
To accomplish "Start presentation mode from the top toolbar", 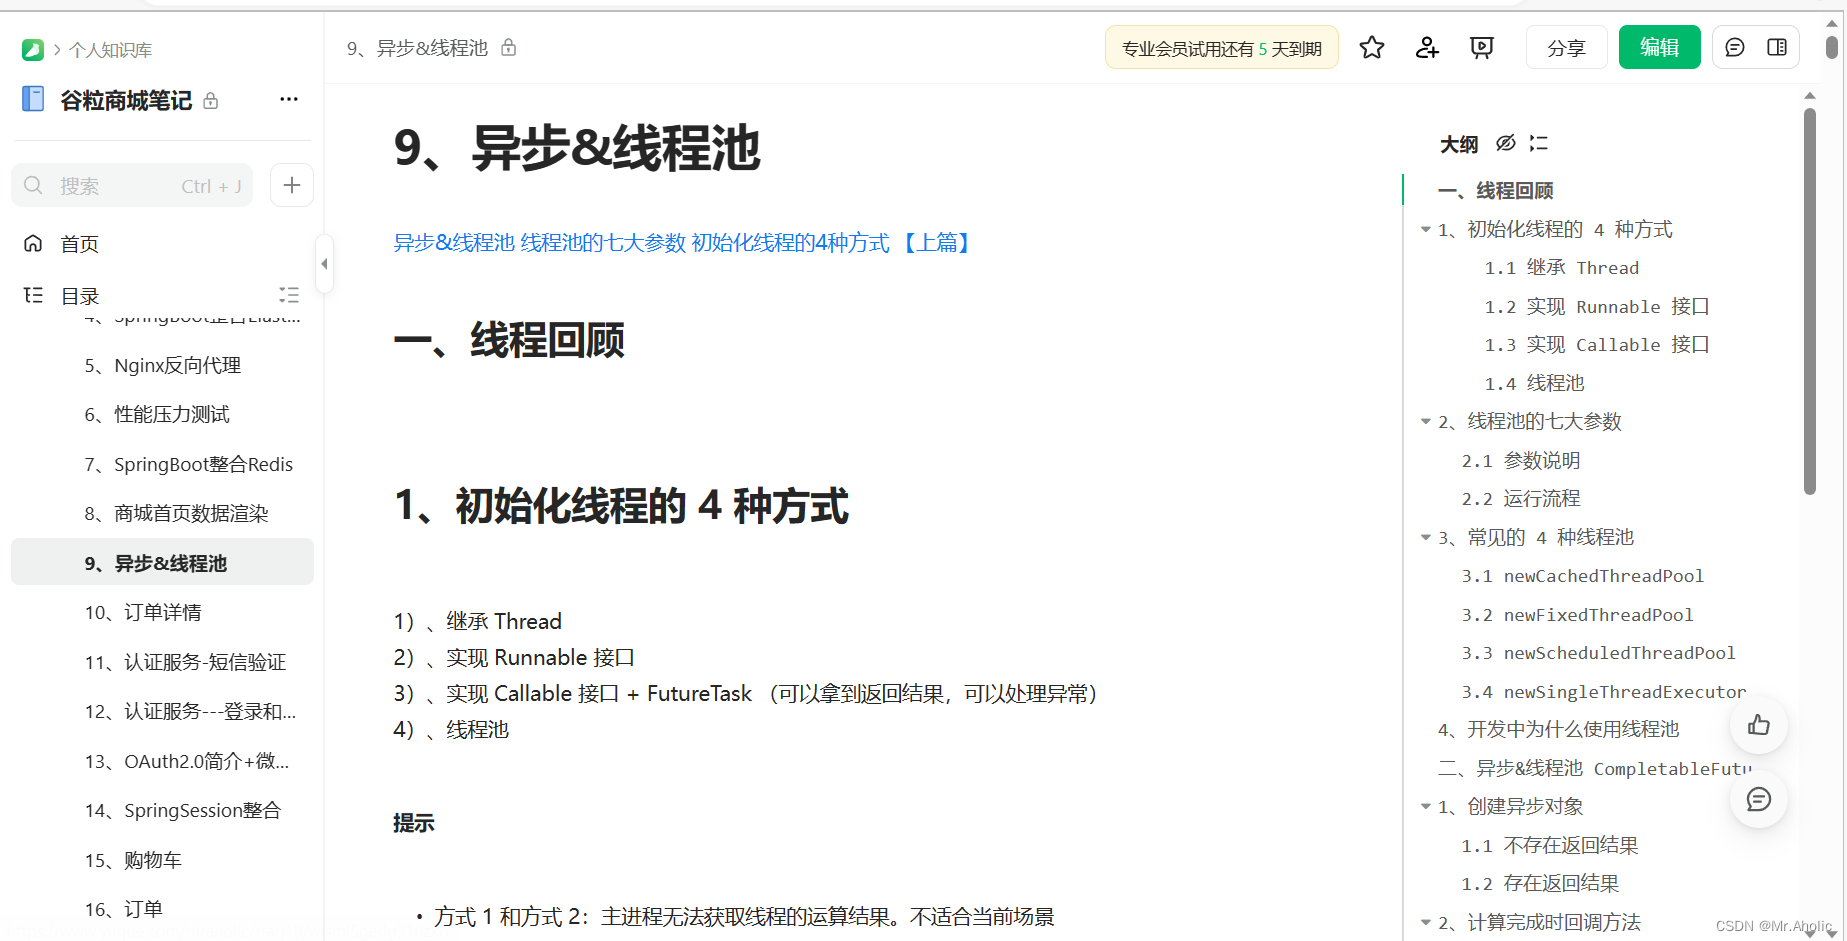I will pos(1481,47).
